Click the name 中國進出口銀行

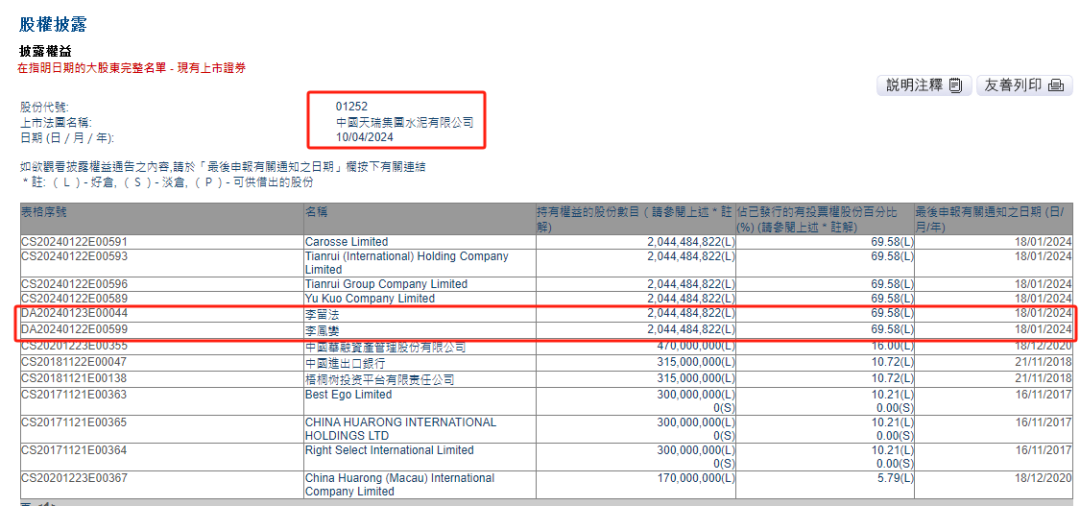(x=345, y=363)
